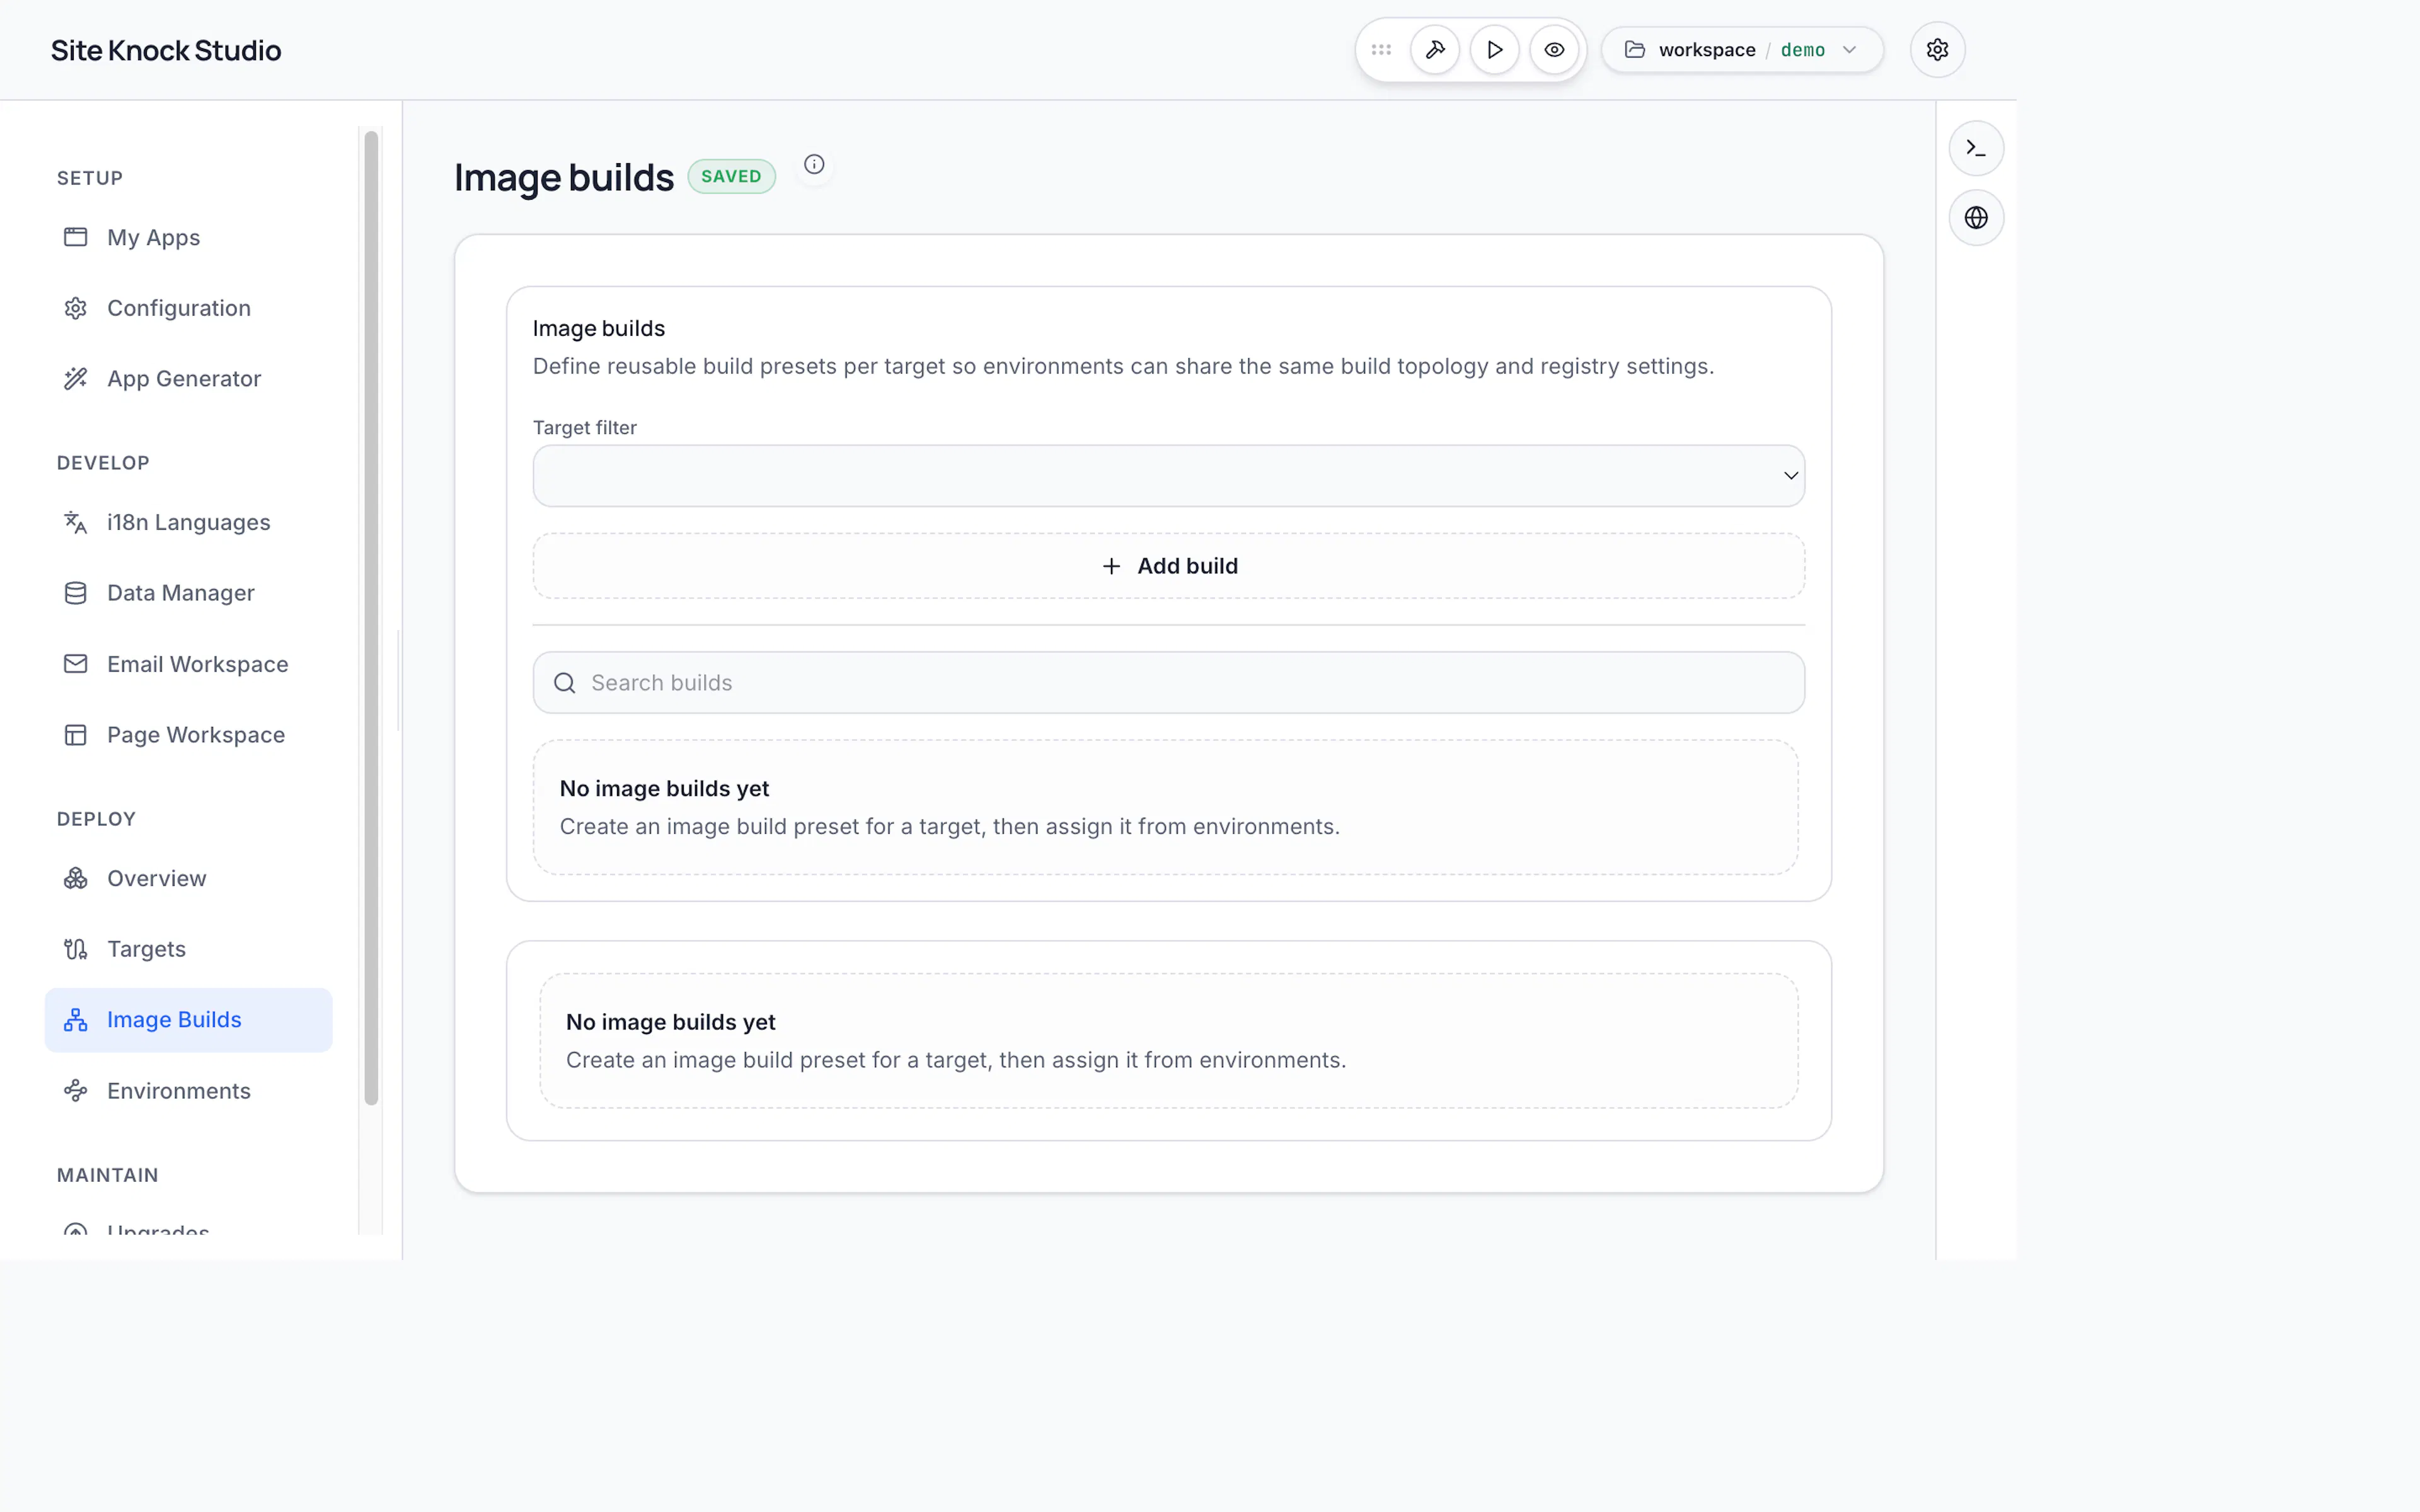
Task: Click the hammer build icon in toolbar
Action: tap(1435, 50)
